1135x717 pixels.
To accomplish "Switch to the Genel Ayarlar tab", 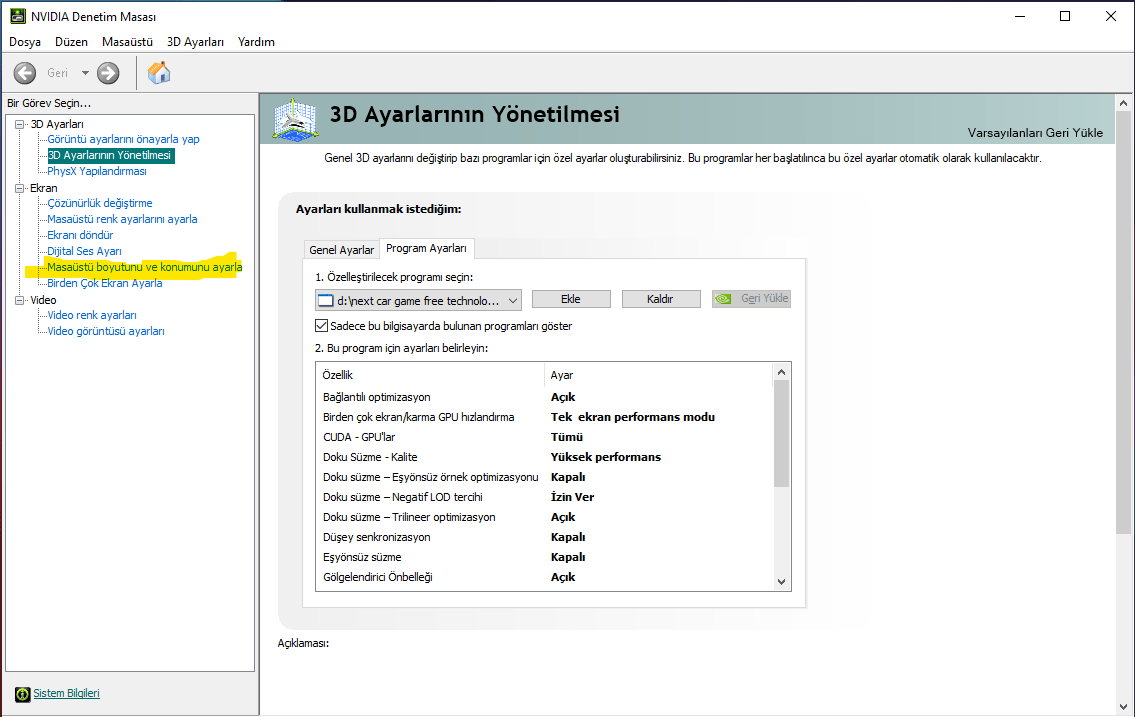I will coord(342,250).
